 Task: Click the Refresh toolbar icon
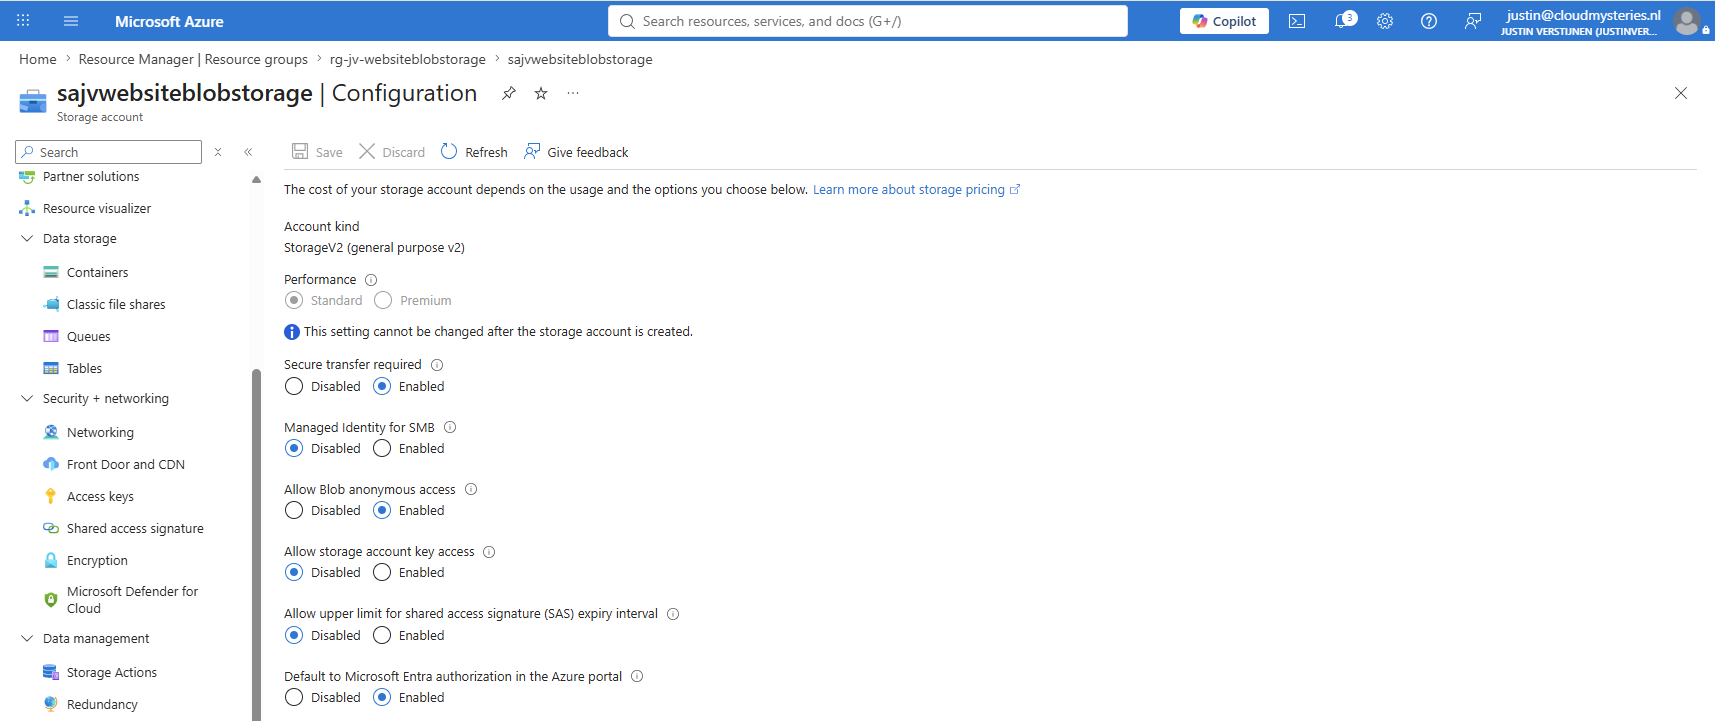click(449, 151)
